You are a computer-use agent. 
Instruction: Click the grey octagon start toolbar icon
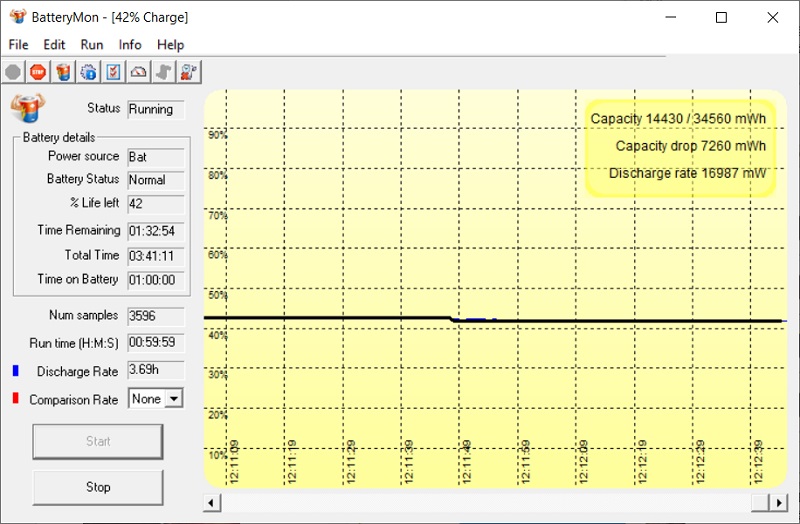point(13,72)
